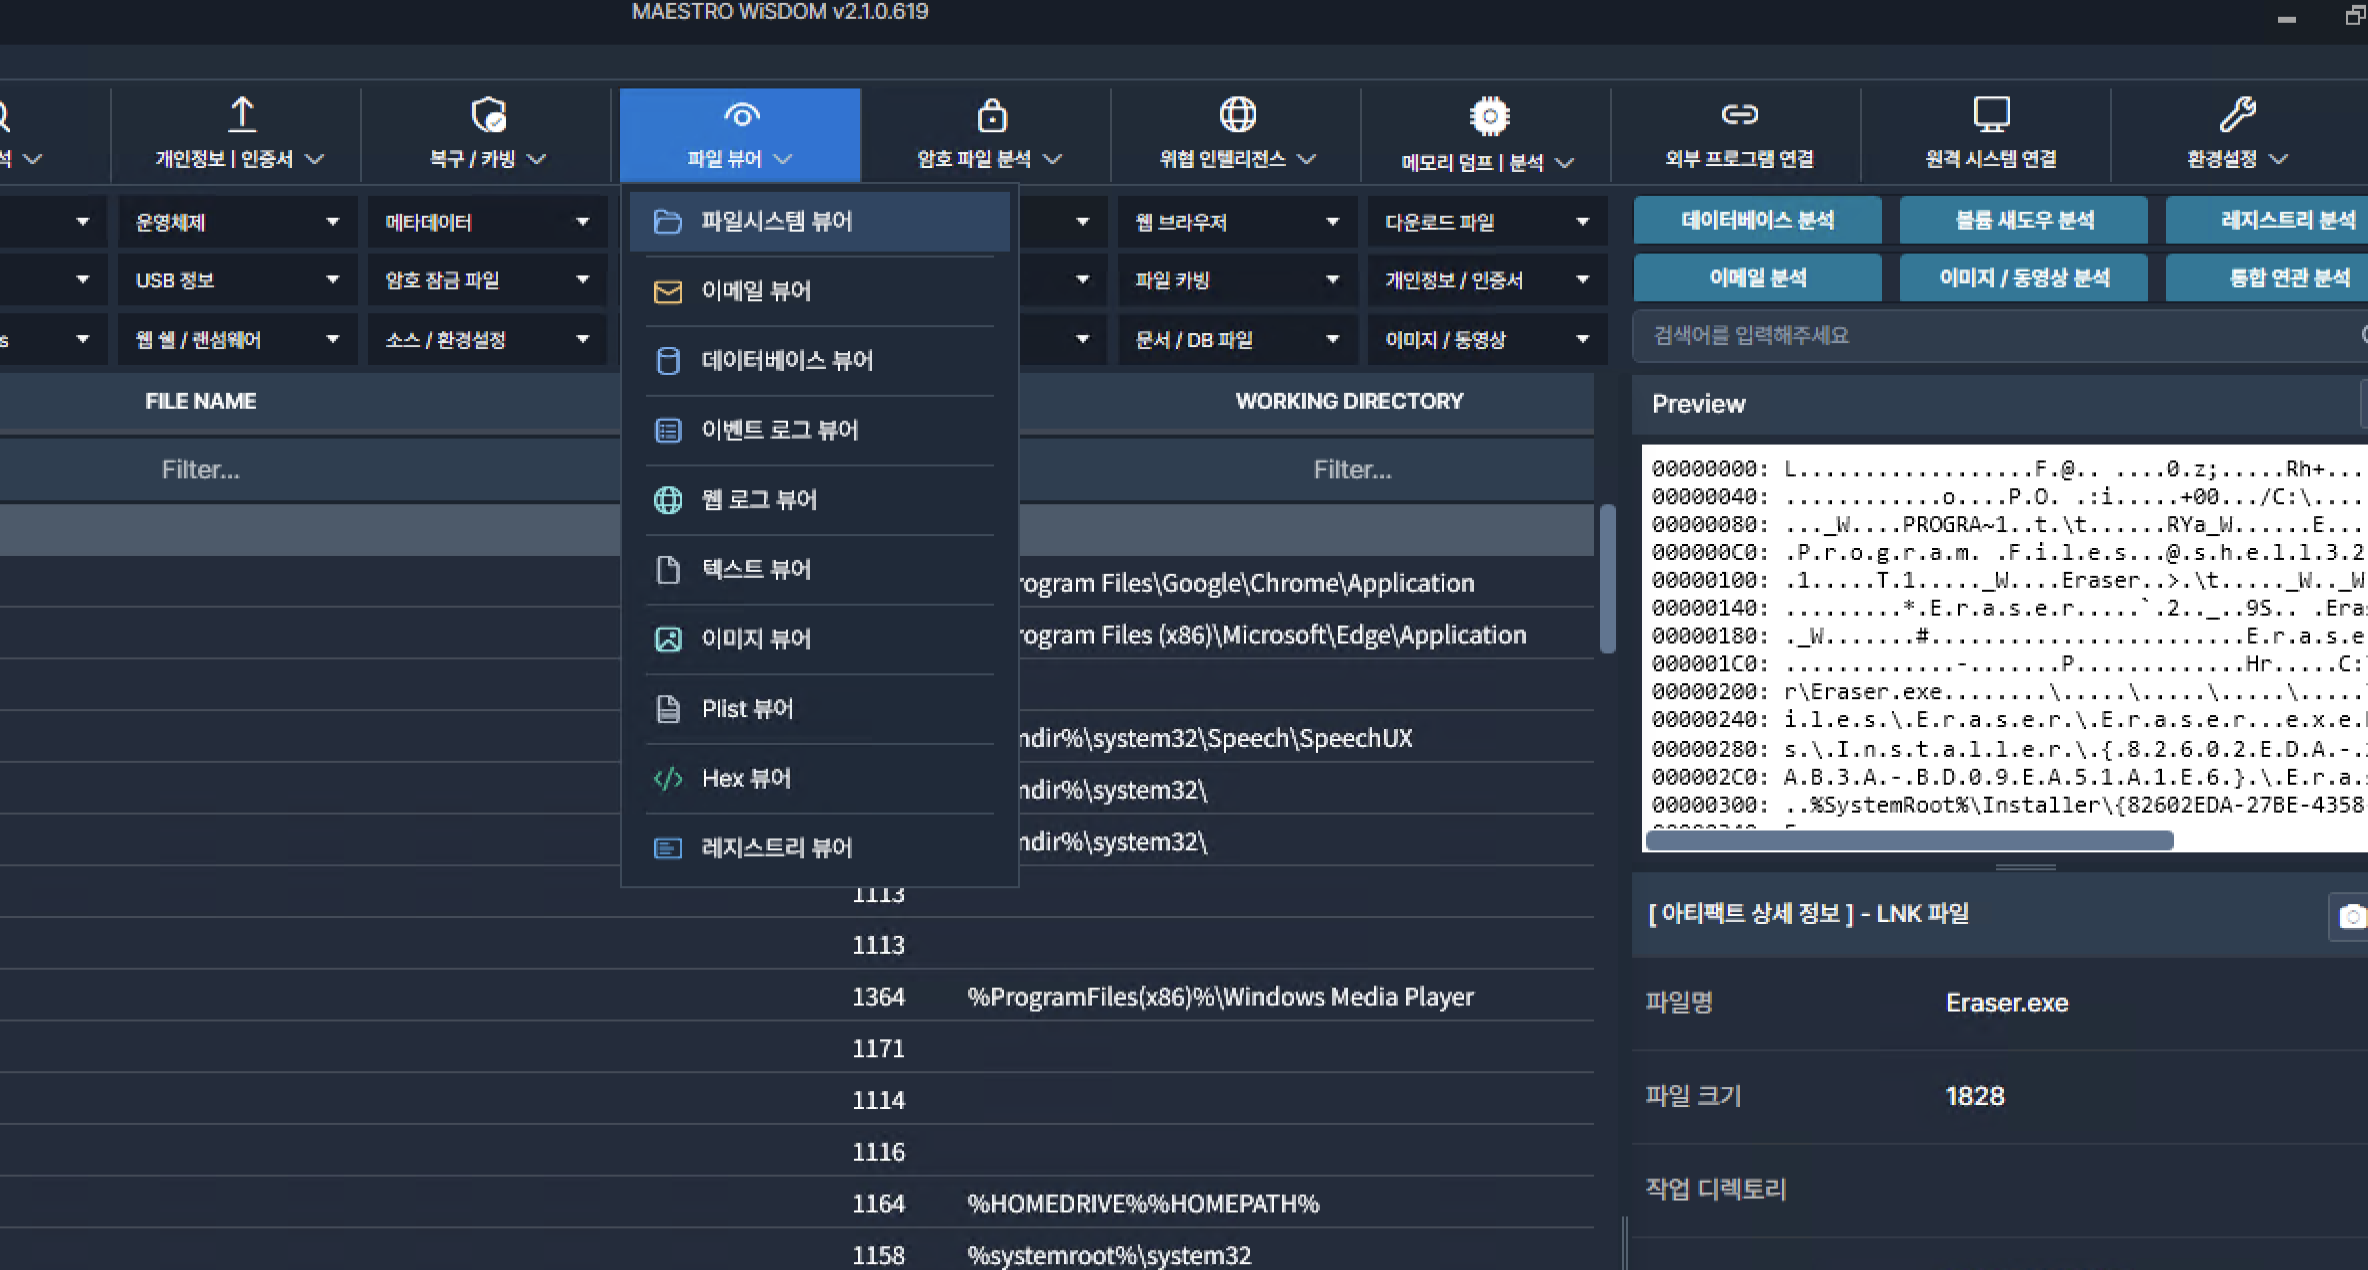Expand the 메타데이터 dropdown
The image size is (2368, 1270).
[x=488, y=222]
